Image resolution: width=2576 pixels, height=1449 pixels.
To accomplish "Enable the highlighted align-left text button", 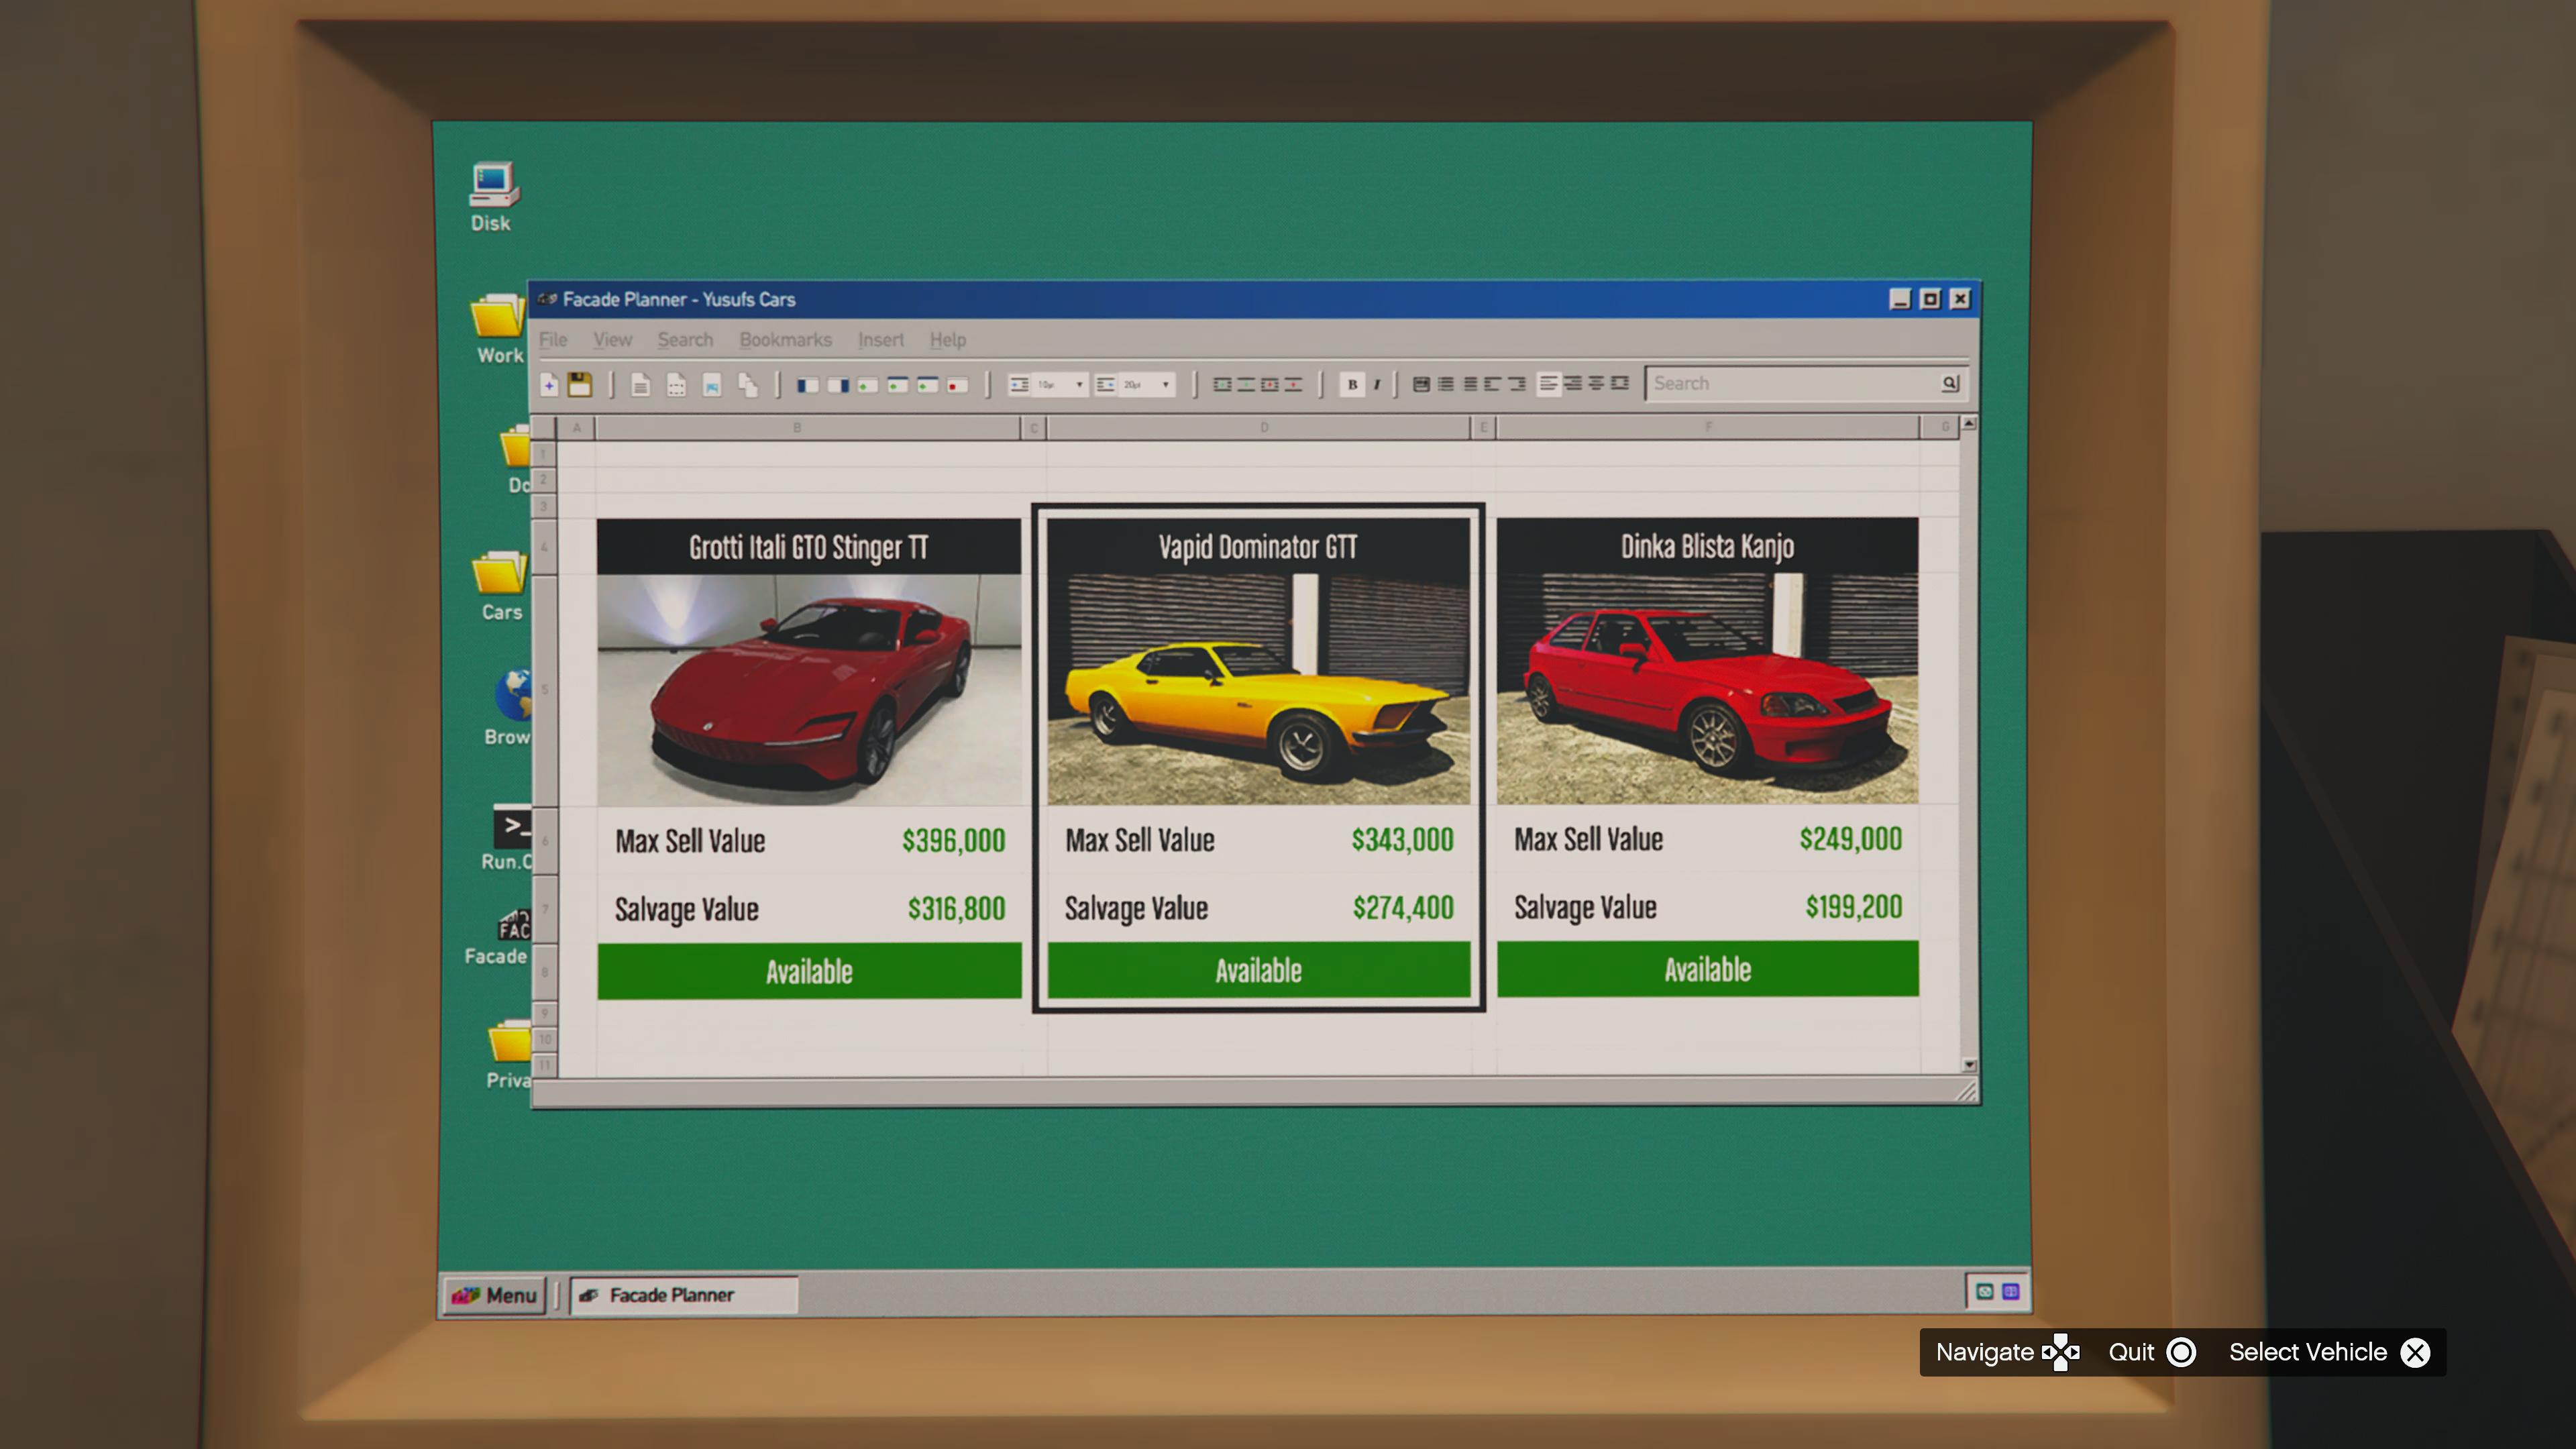I will pyautogui.click(x=1548, y=384).
